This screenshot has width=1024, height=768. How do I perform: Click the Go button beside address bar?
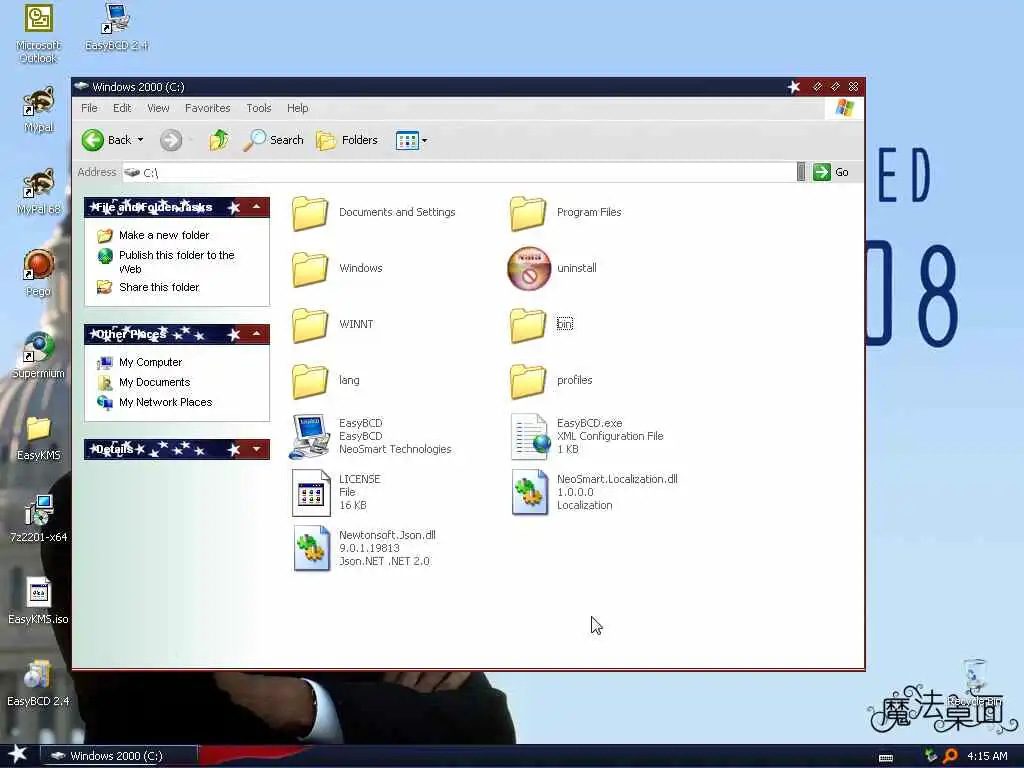(x=831, y=172)
